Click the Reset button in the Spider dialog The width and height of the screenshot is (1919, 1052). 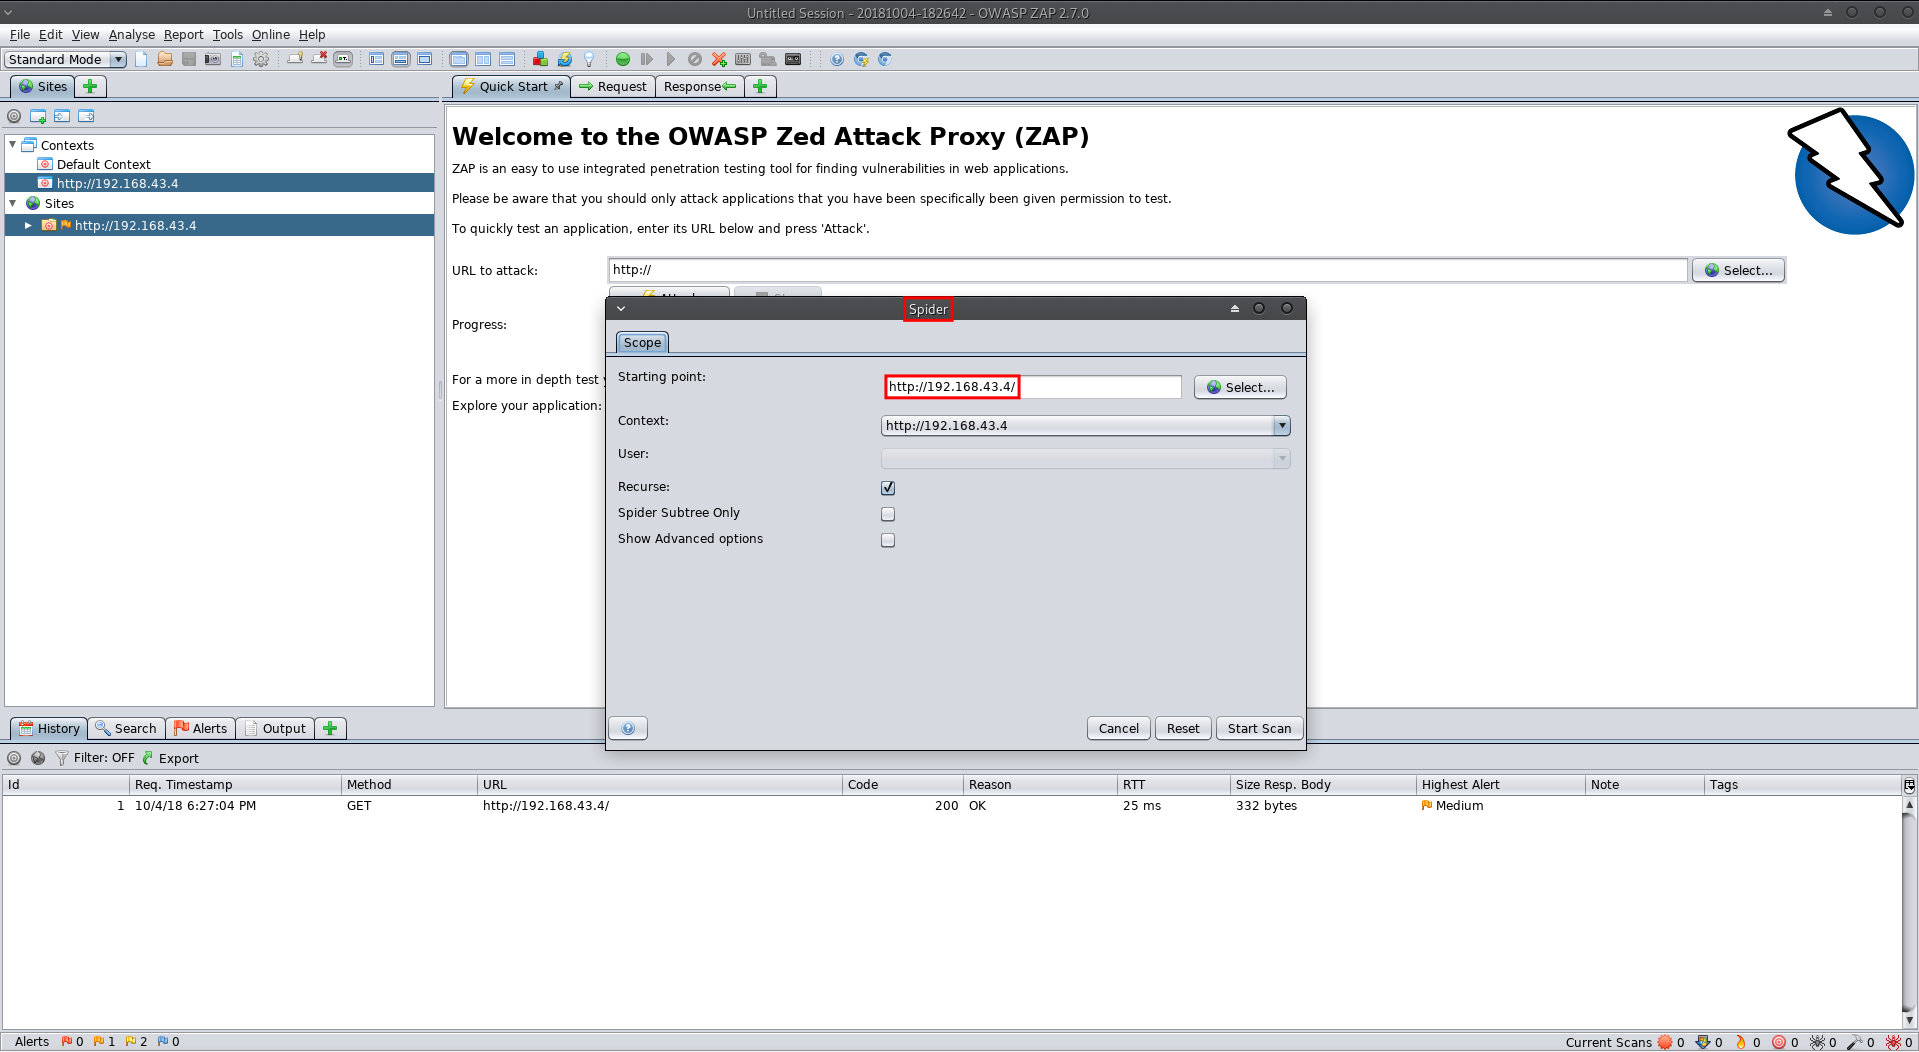coord(1183,728)
